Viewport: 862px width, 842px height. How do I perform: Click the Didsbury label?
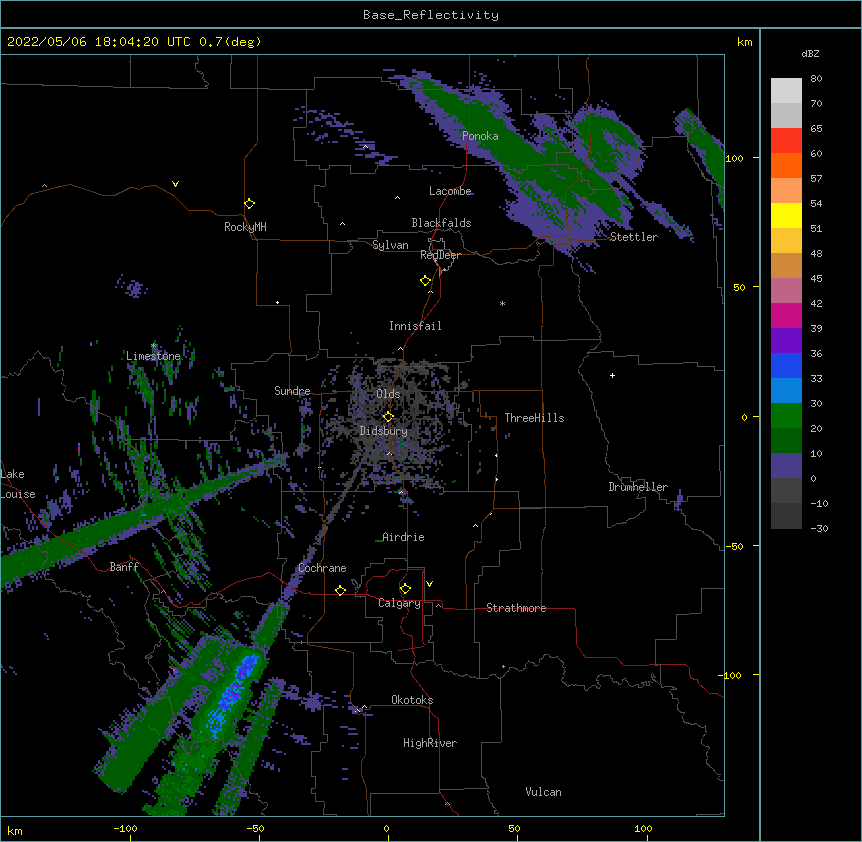click(x=384, y=431)
